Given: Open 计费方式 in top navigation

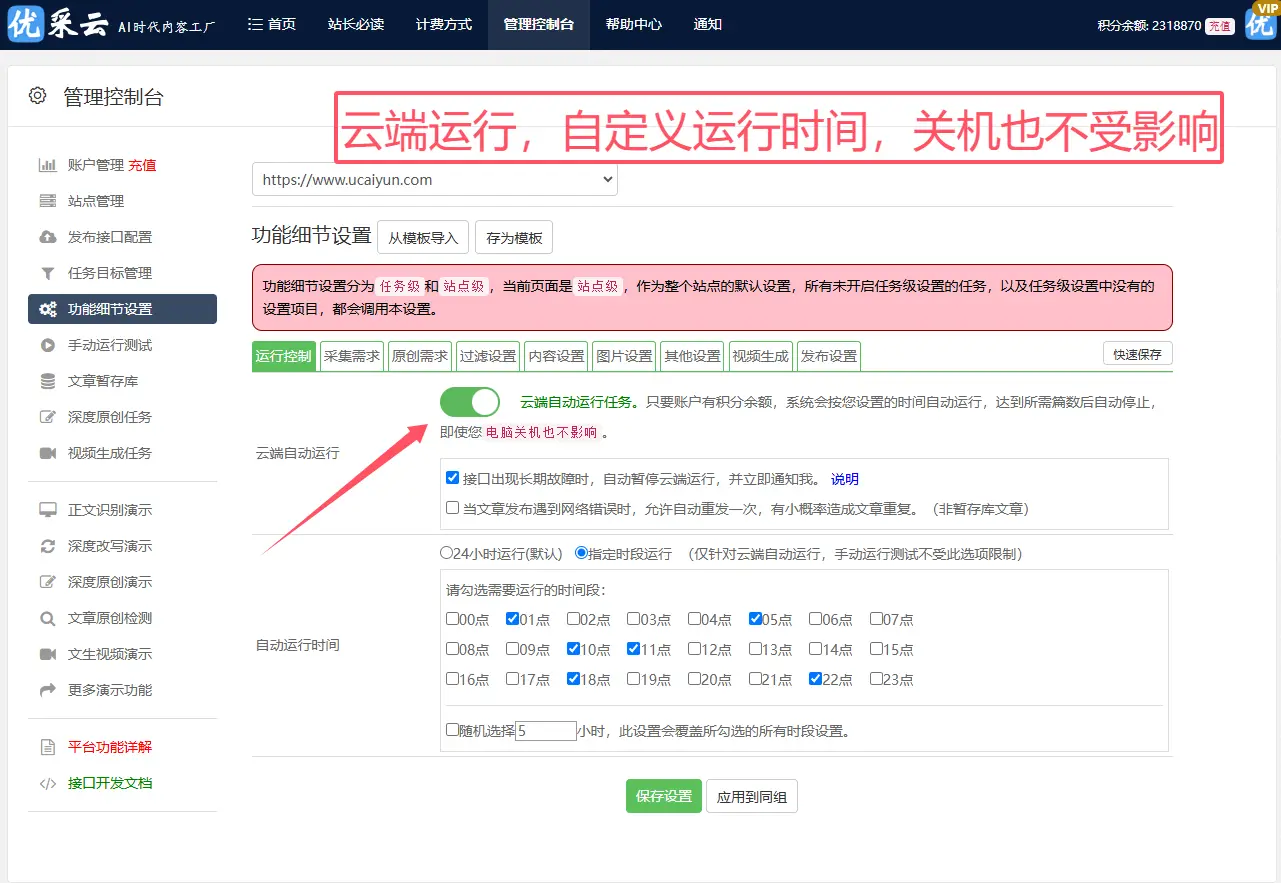Looking at the screenshot, I should click(x=443, y=24).
